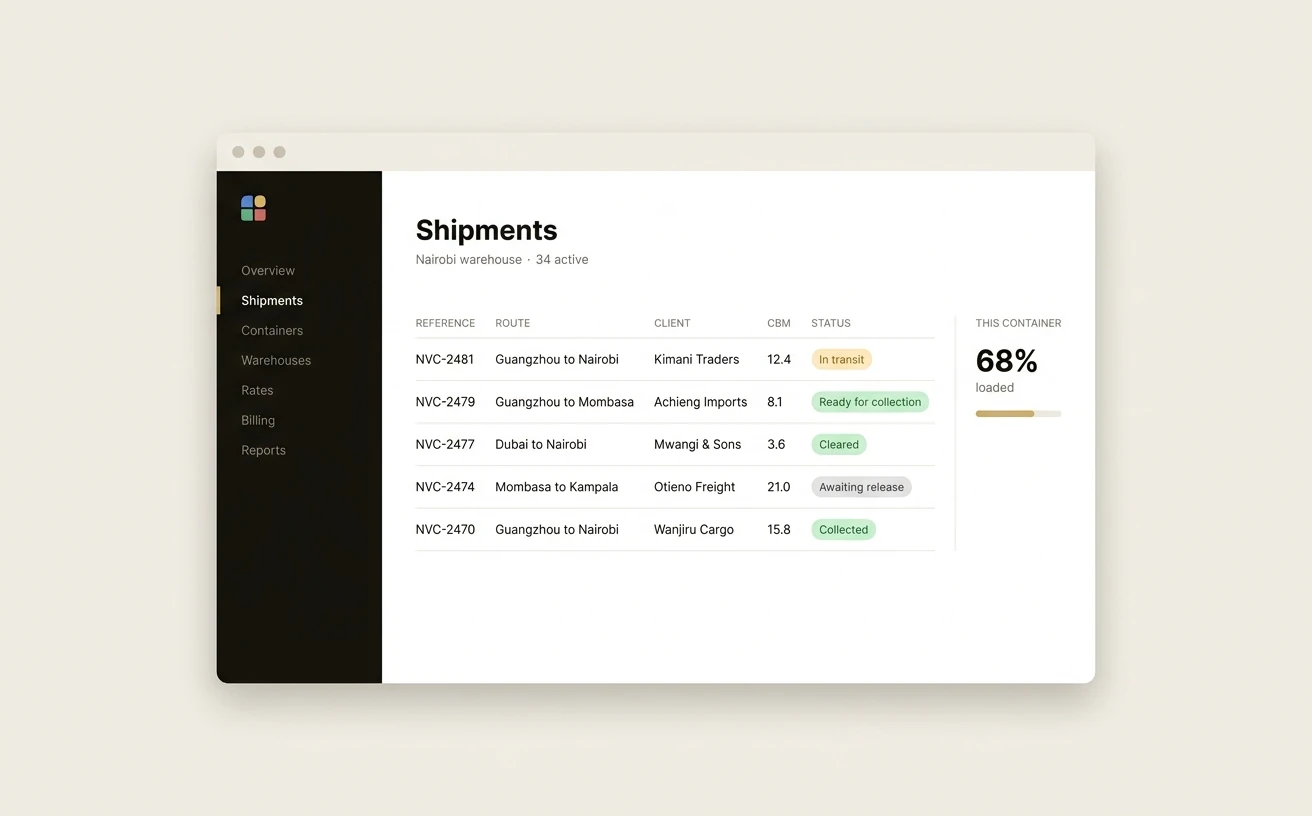View the Reports page
The height and width of the screenshot is (816, 1312).
[x=263, y=450]
